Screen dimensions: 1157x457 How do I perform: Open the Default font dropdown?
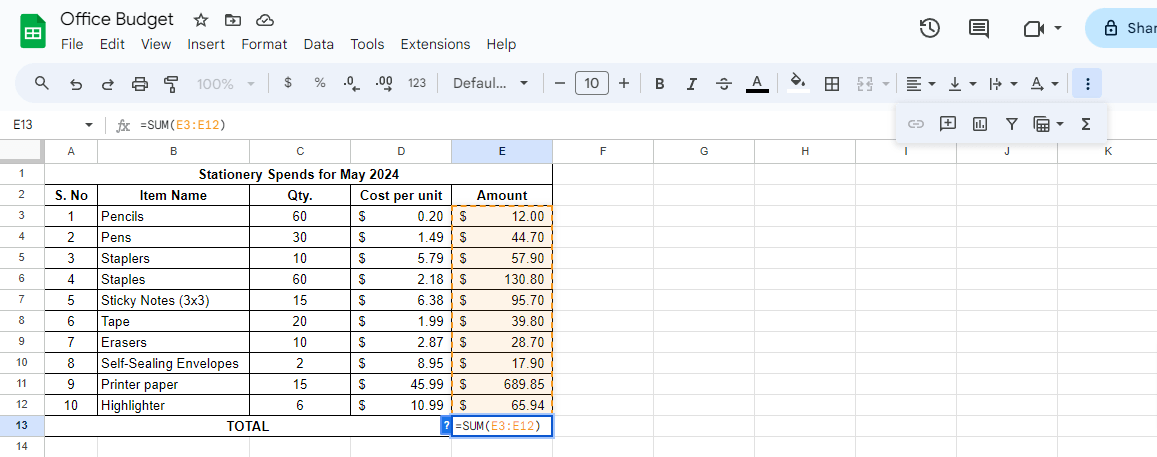click(x=491, y=83)
